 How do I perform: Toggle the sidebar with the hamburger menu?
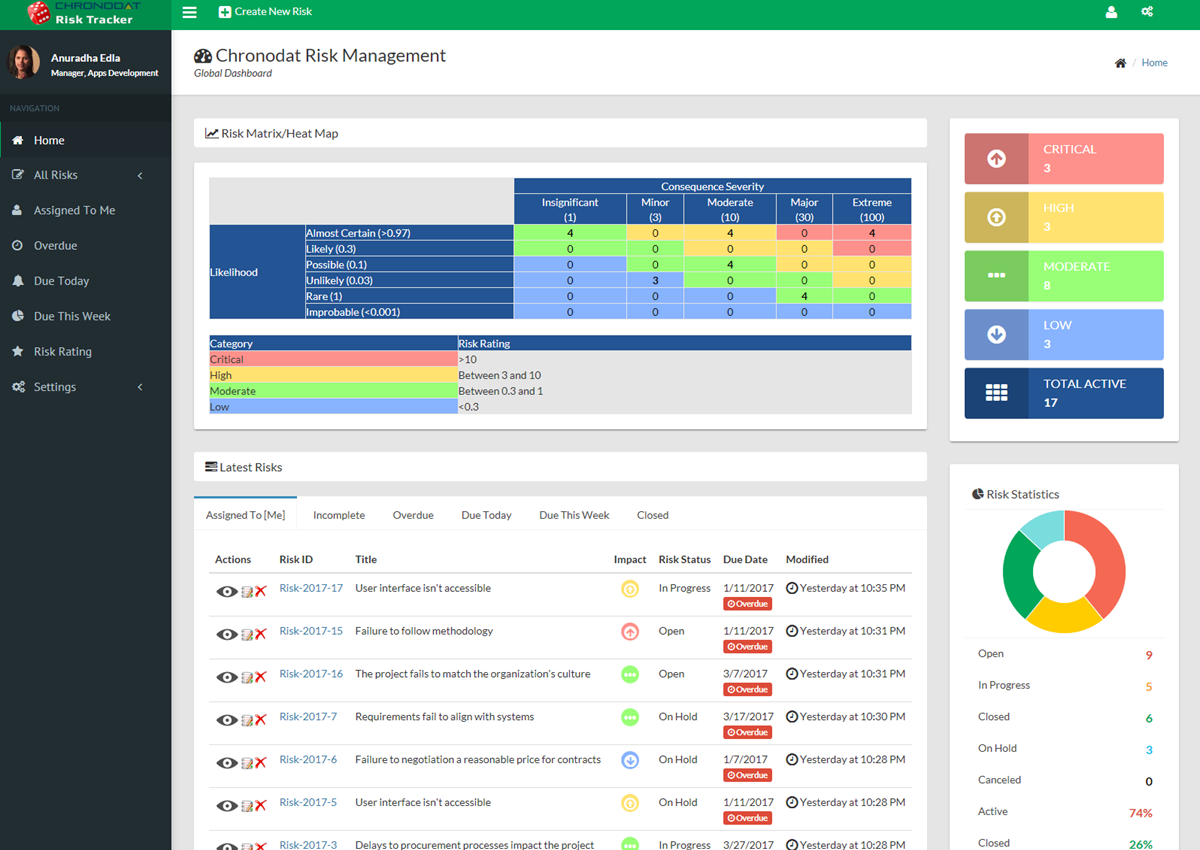click(190, 12)
